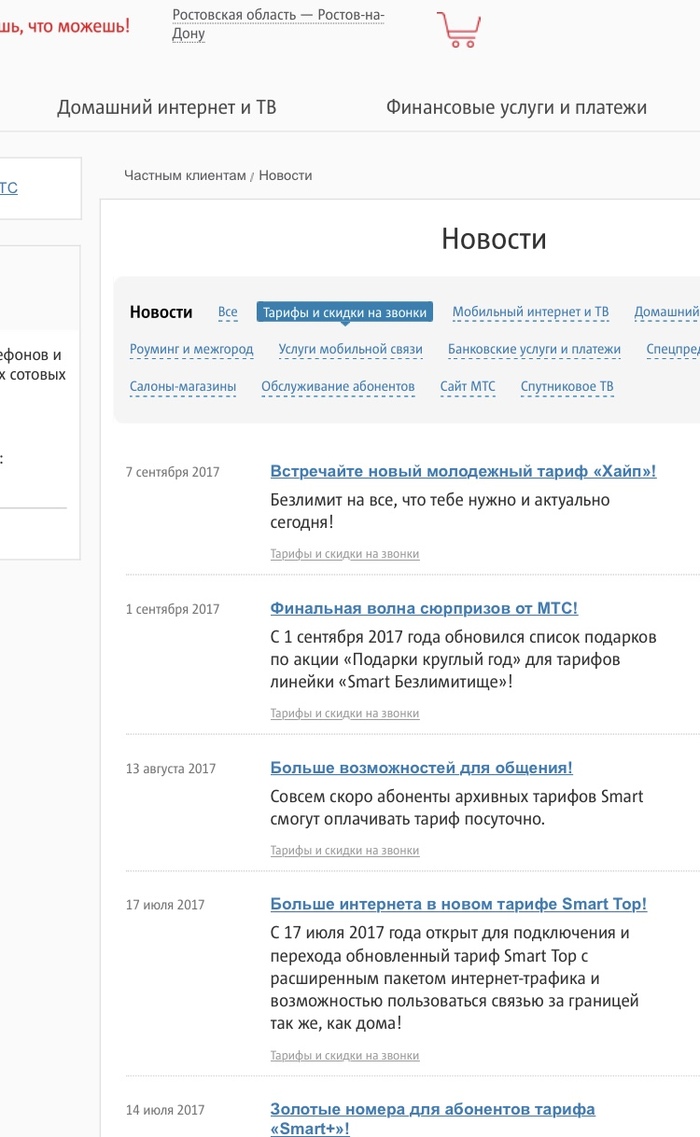This screenshot has width=700, height=1137.
Task: Open Домашний интернет и ТВ menu
Action: click(166, 107)
